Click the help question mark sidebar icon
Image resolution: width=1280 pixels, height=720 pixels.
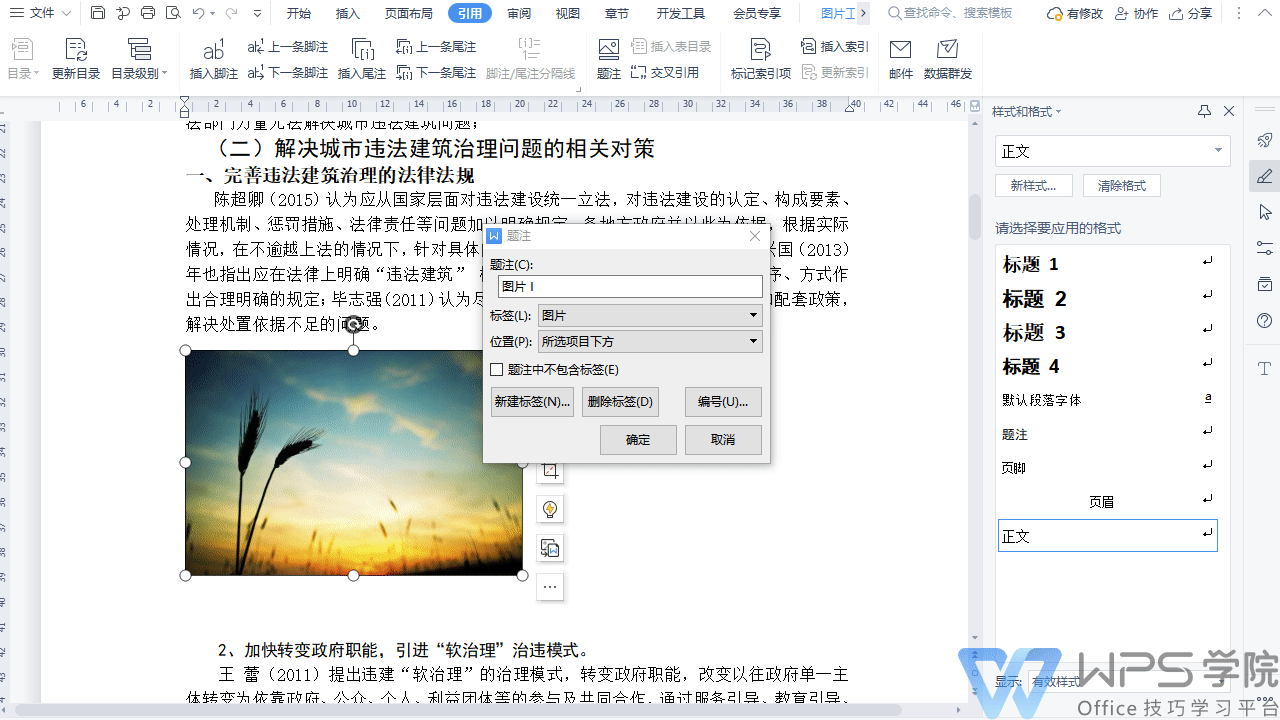[x=1265, y=321]
